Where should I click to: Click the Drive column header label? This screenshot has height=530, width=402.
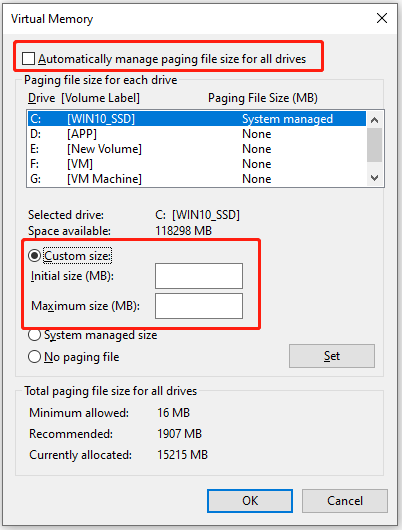[x=42, y=98]
